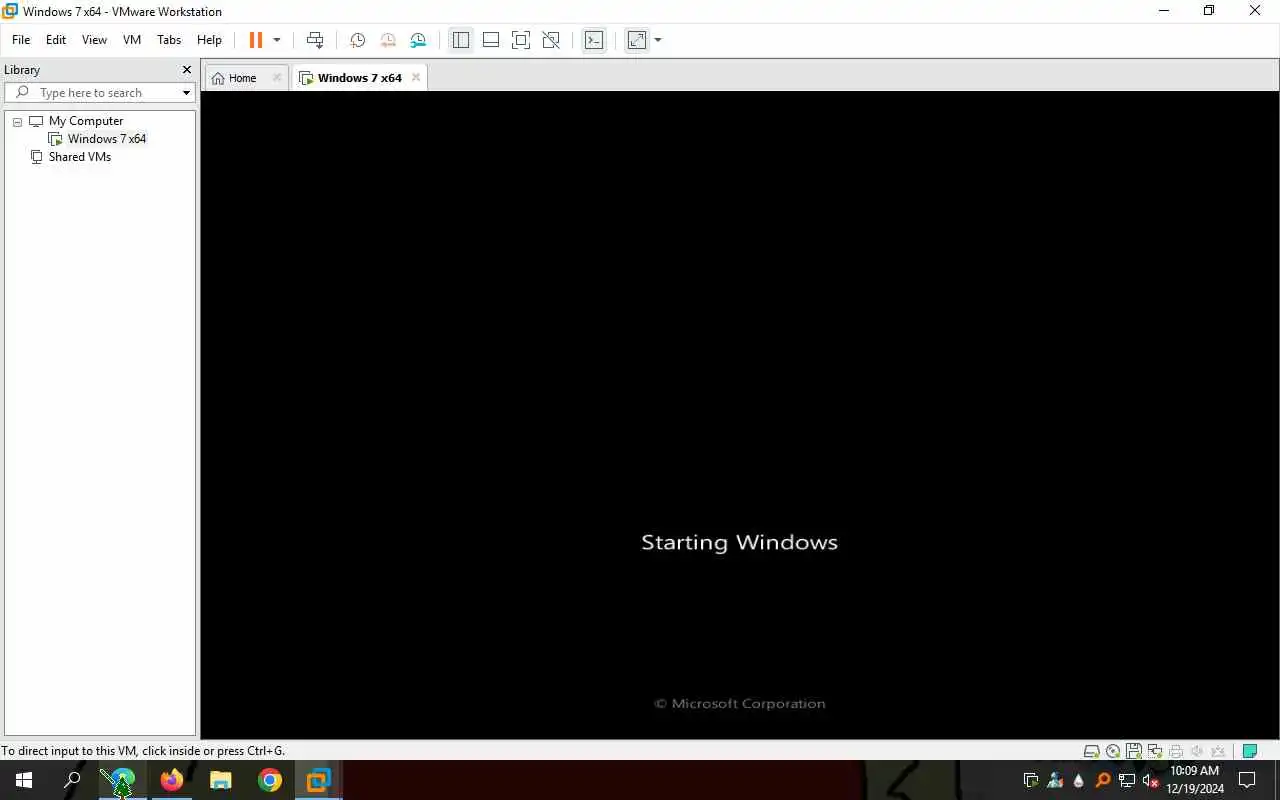Click the CD/DVD drive status icon

(1113, 751)
